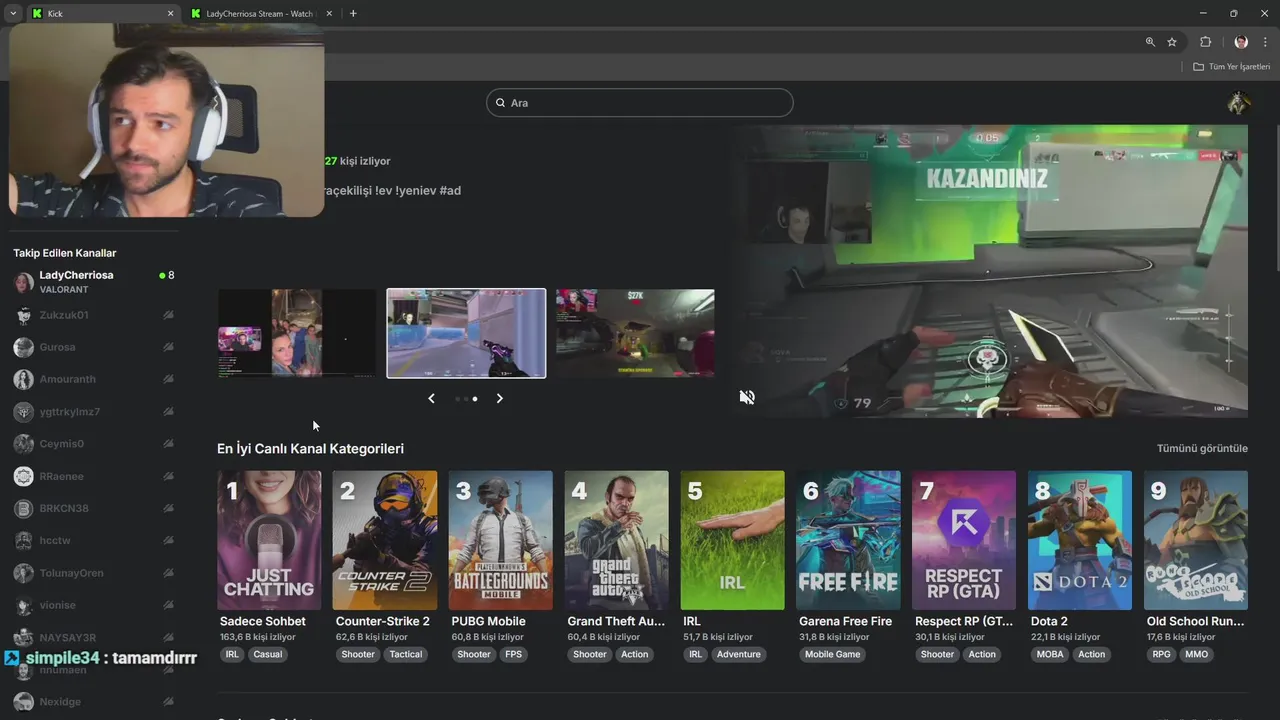The image size is (1280, 720).
Task: Select the highlighted middle carousel thumbnail
Action: [466, 333]
